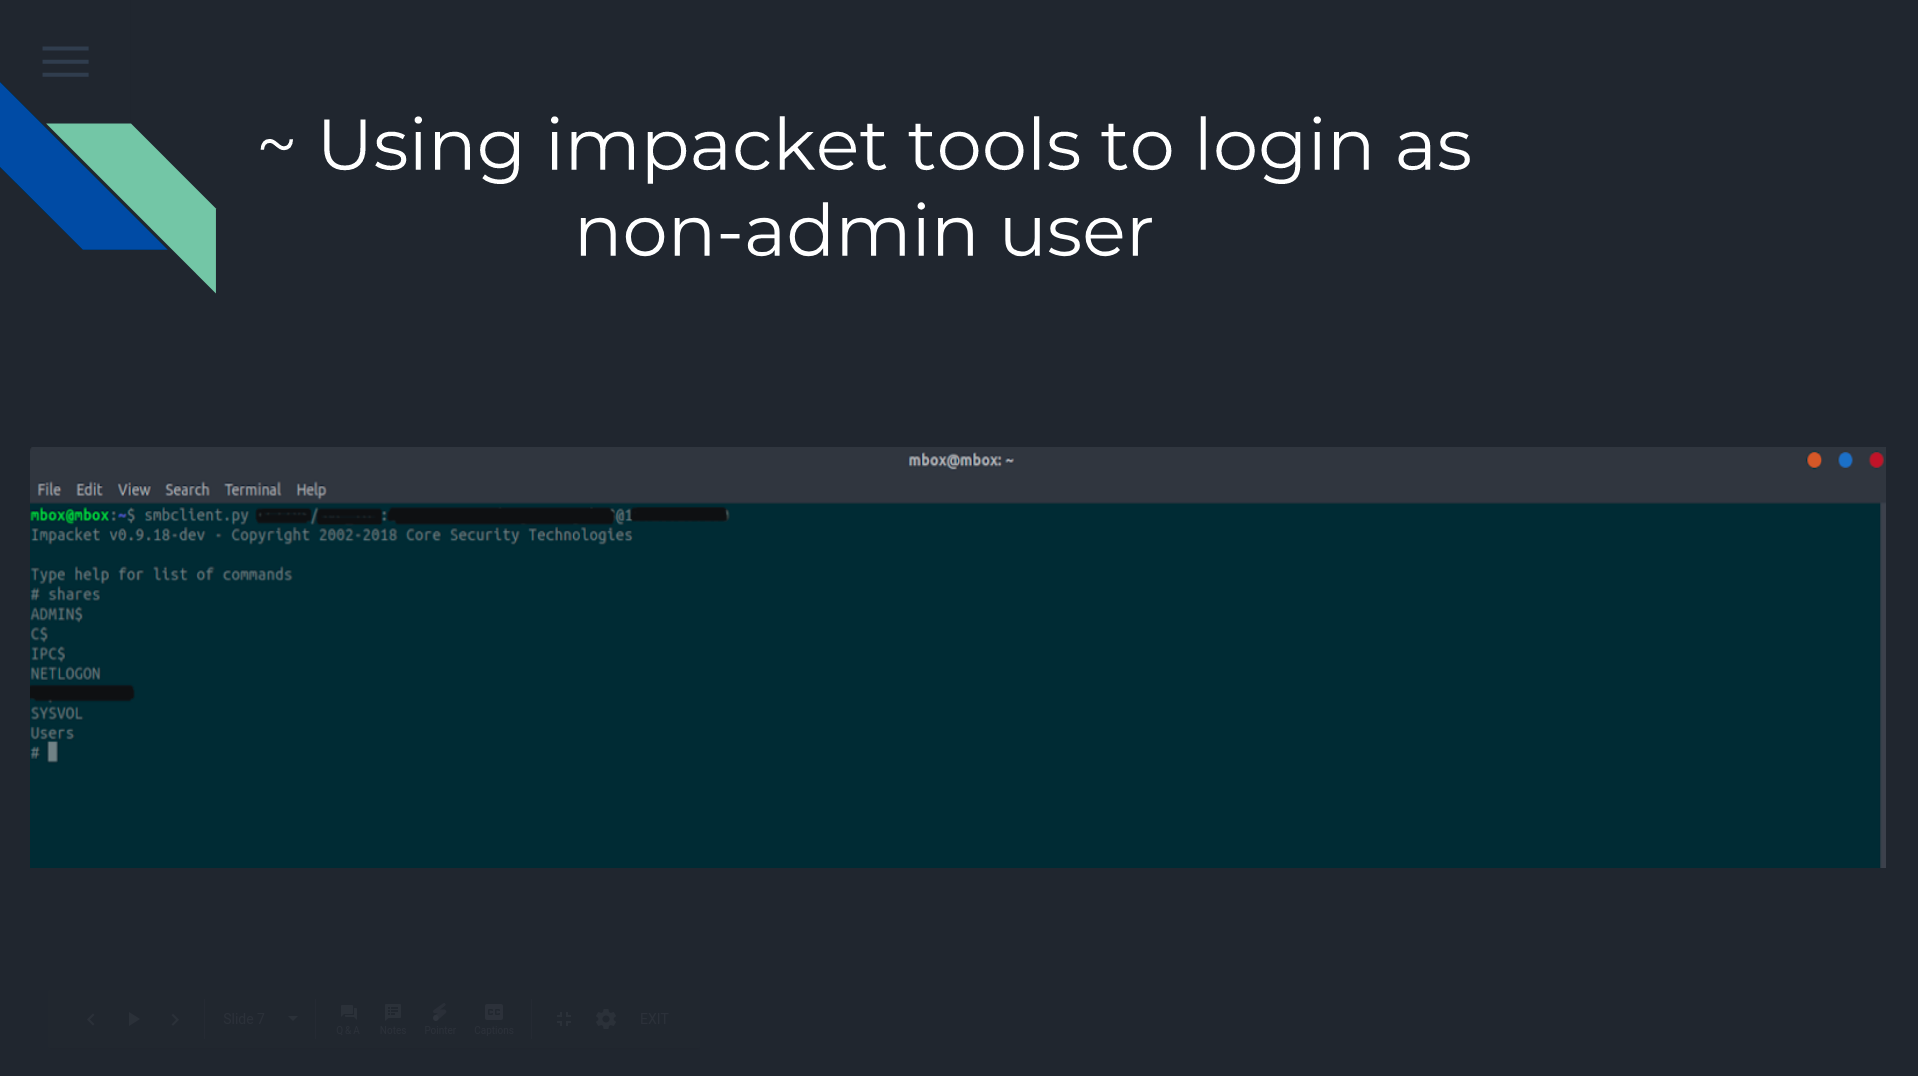1918x1076 pixels.
Task: Open the Terminal menu in menu bar
Action: tap(252, 490)
